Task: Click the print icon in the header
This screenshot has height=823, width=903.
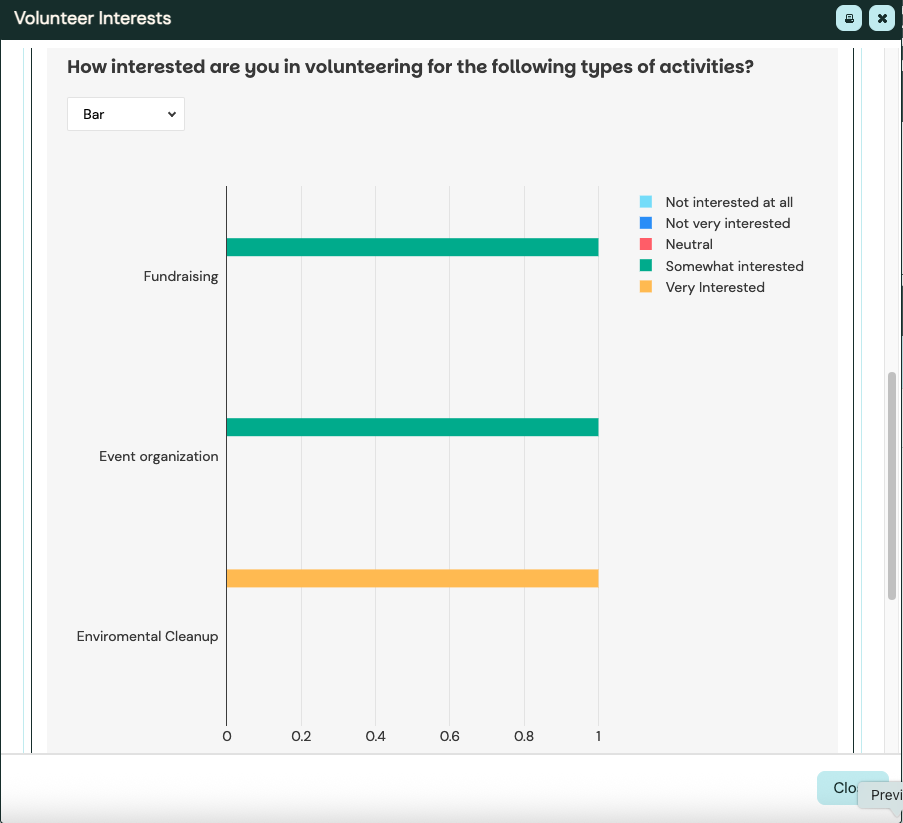Action: [849, 18]
